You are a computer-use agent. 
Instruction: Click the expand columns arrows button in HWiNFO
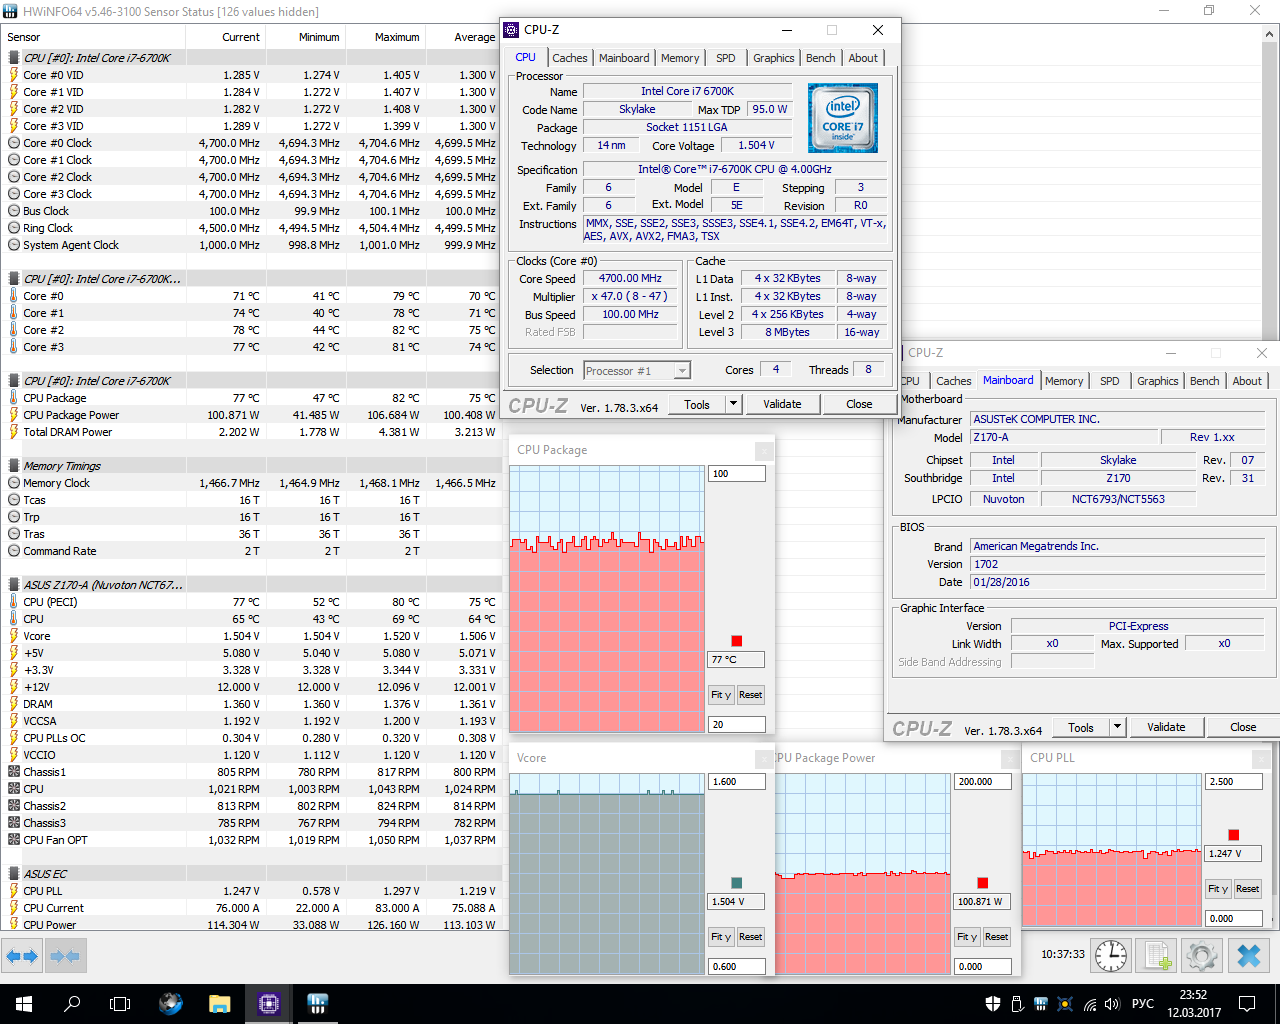coord(21,957)
